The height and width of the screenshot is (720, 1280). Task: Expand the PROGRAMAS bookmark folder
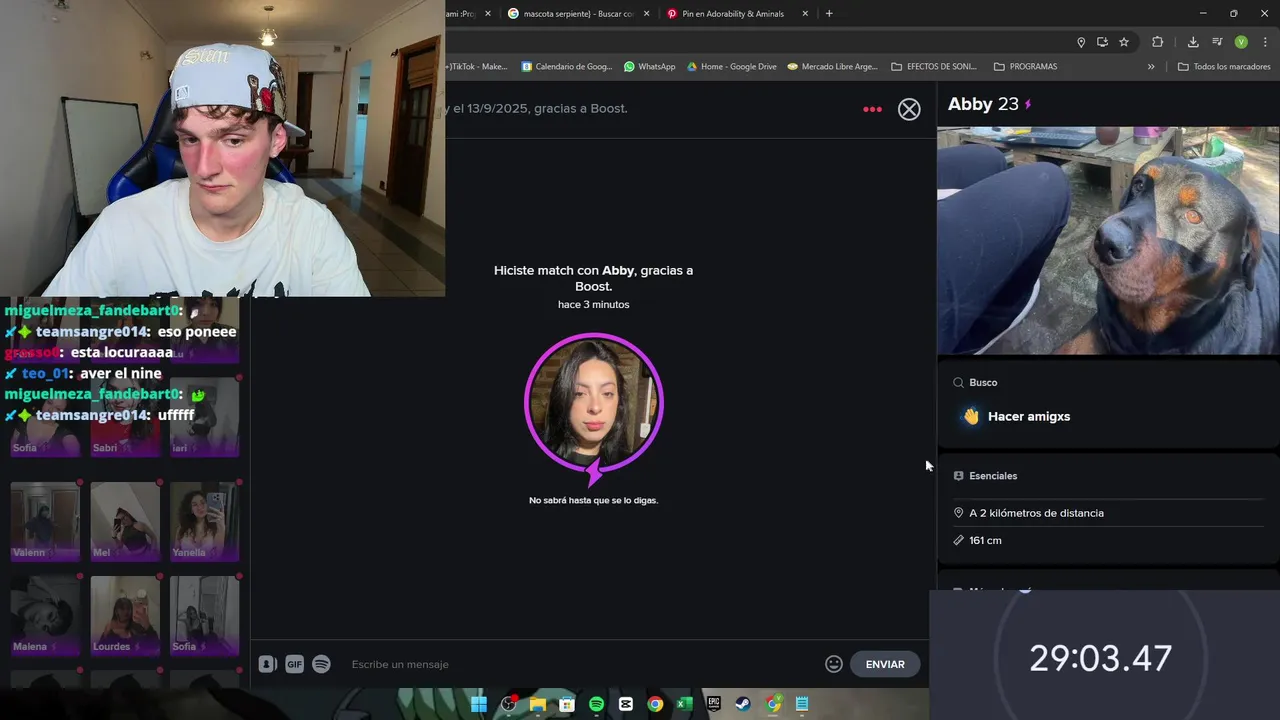click(x=1025, y=67)
